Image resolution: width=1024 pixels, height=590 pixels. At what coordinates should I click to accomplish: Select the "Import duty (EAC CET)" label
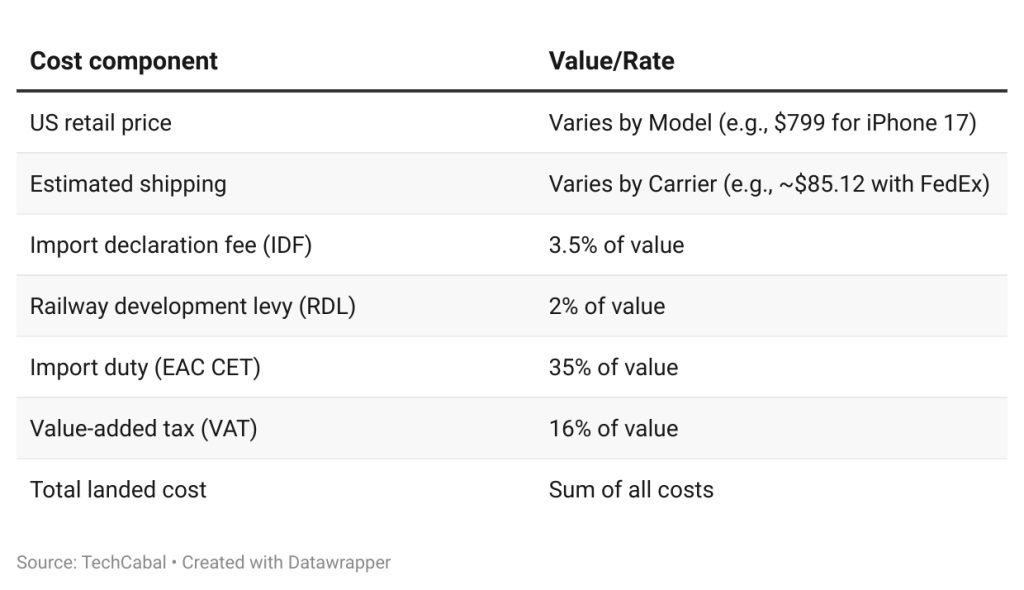tap(145, 367)
